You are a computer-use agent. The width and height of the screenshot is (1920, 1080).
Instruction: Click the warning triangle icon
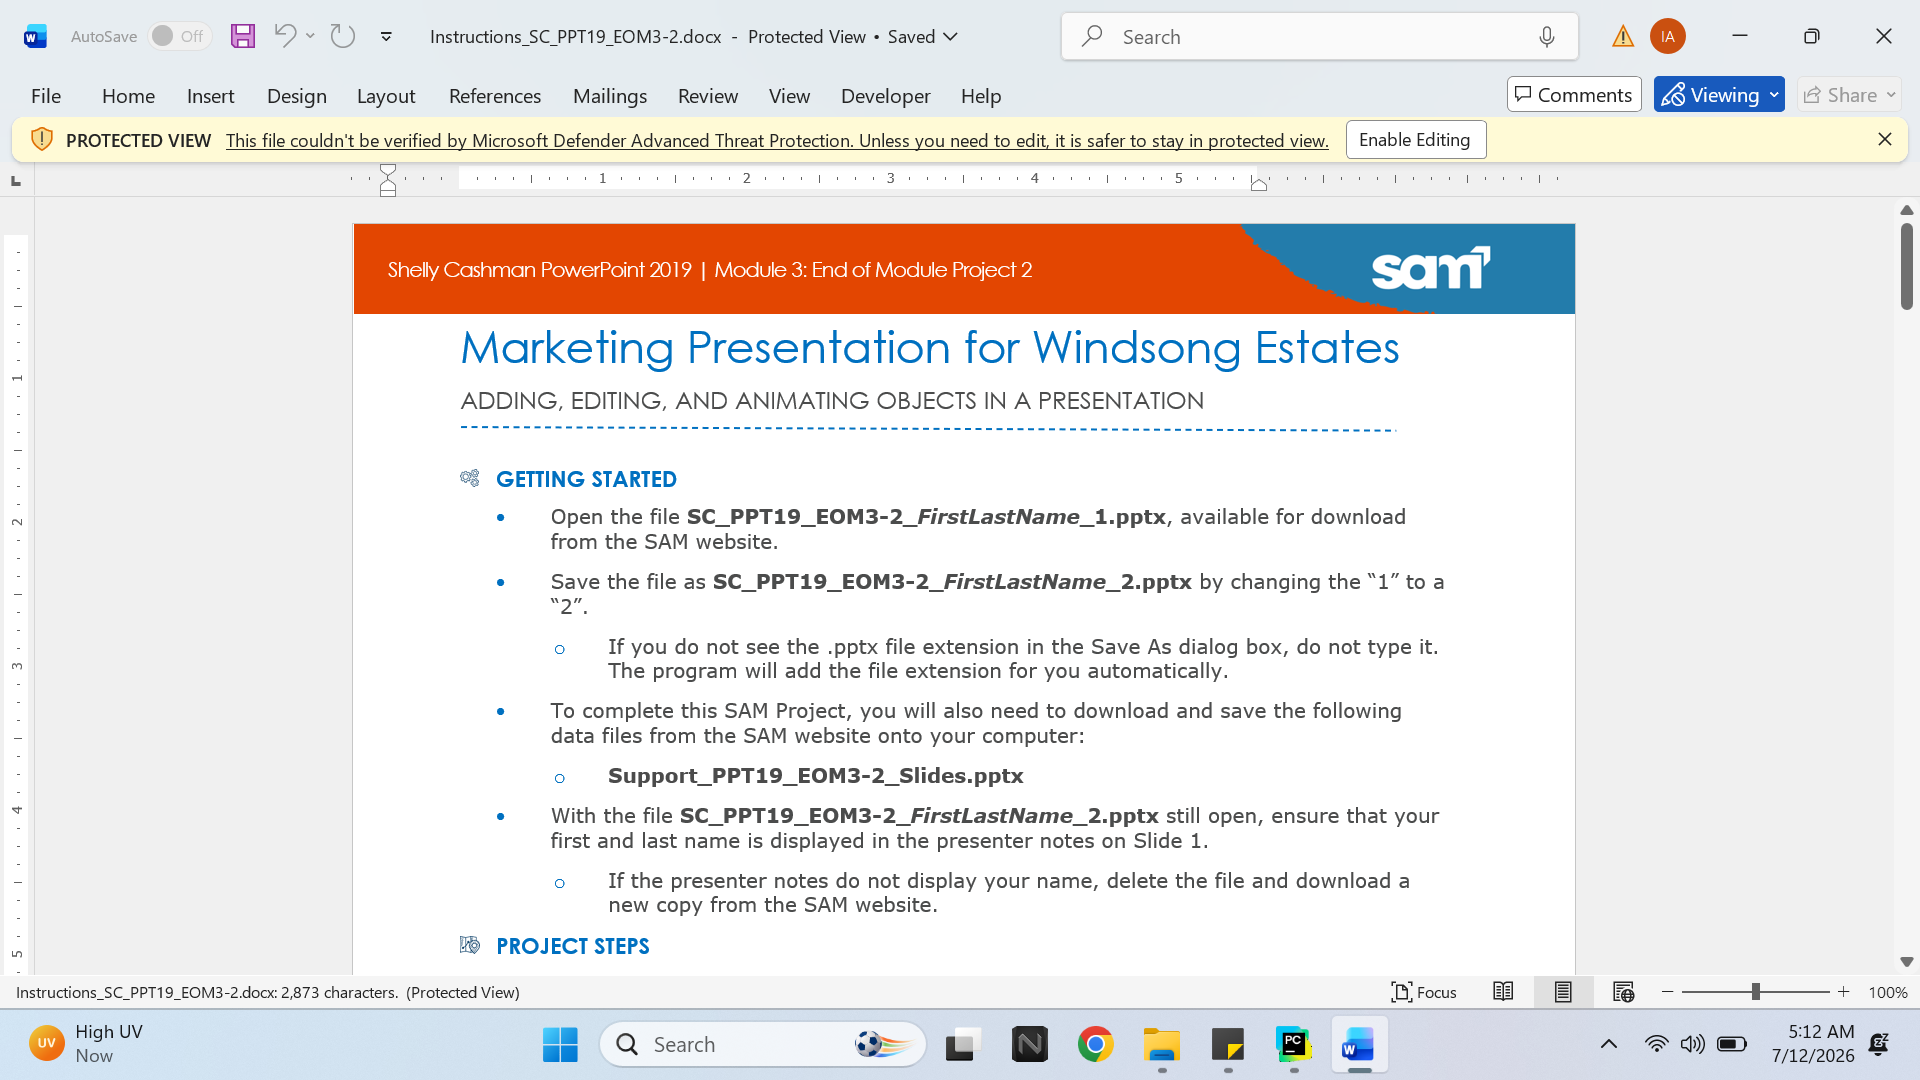pyautogui.click(x=1622, y=37)
